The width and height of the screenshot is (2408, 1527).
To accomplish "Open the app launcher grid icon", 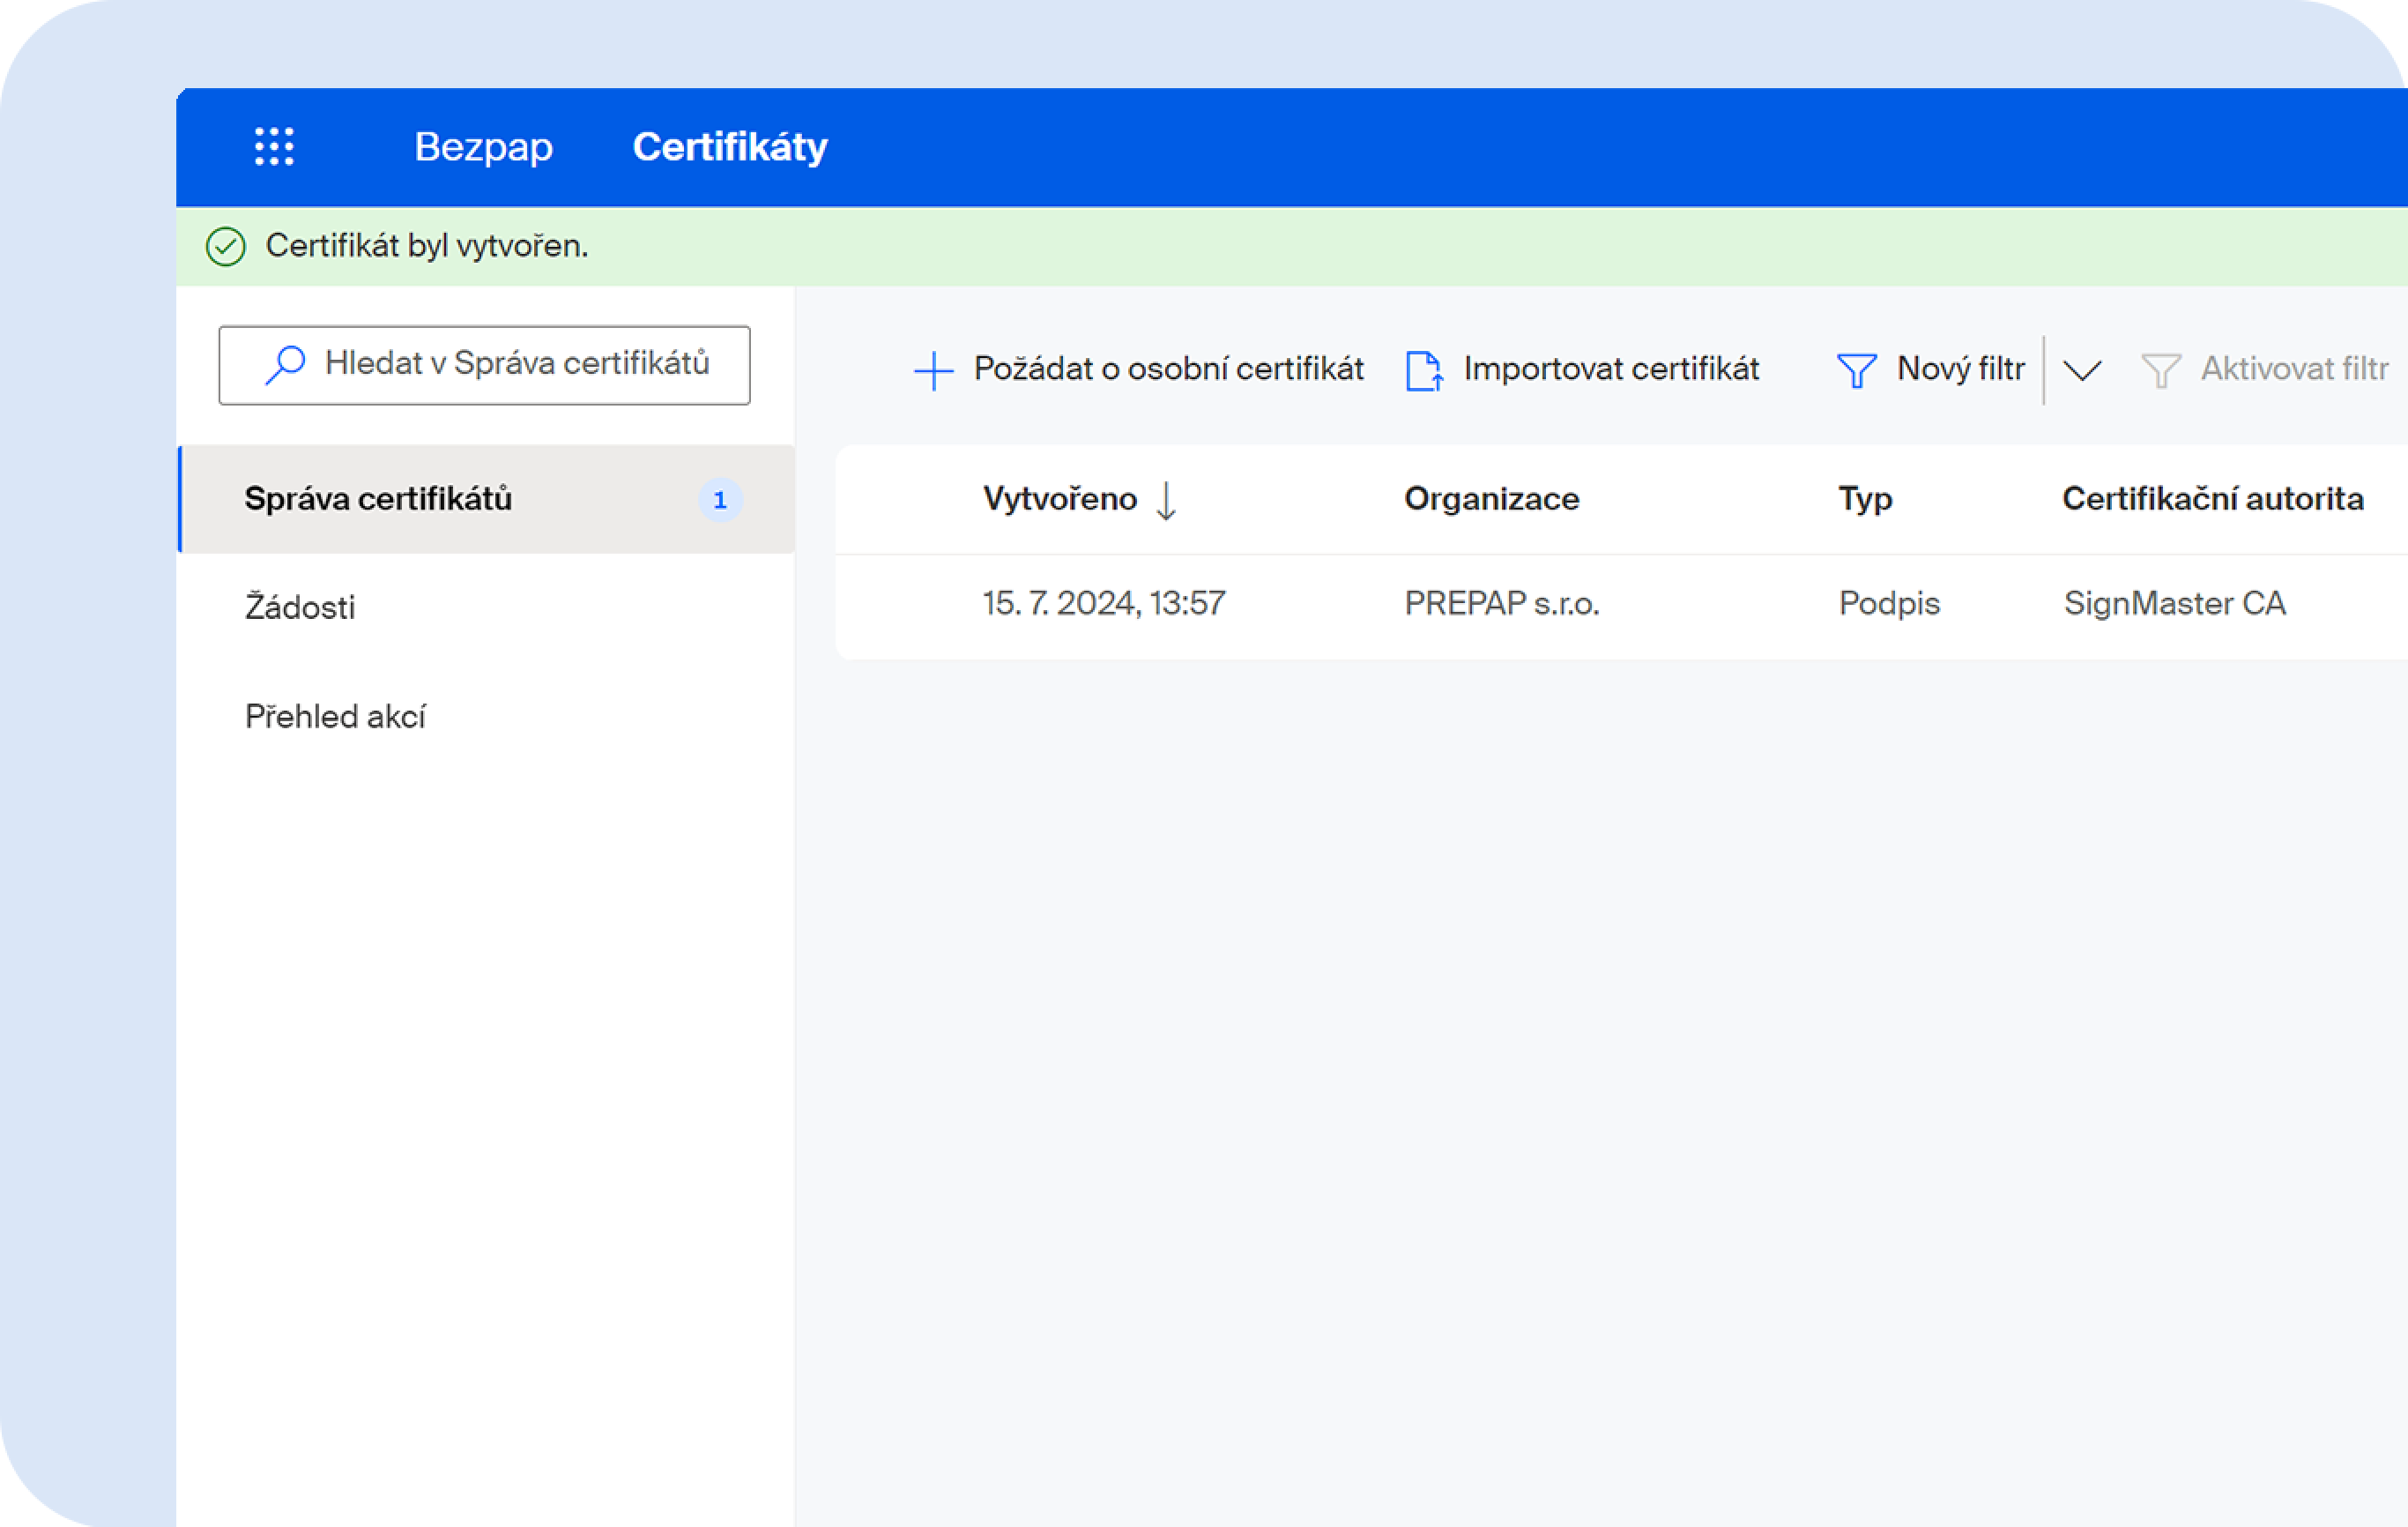I will click(x=273, y=147).
